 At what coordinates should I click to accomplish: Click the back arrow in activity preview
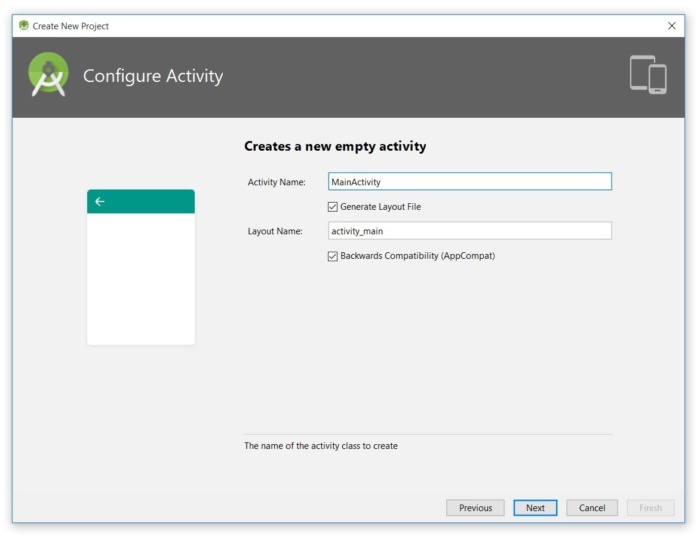100,202
